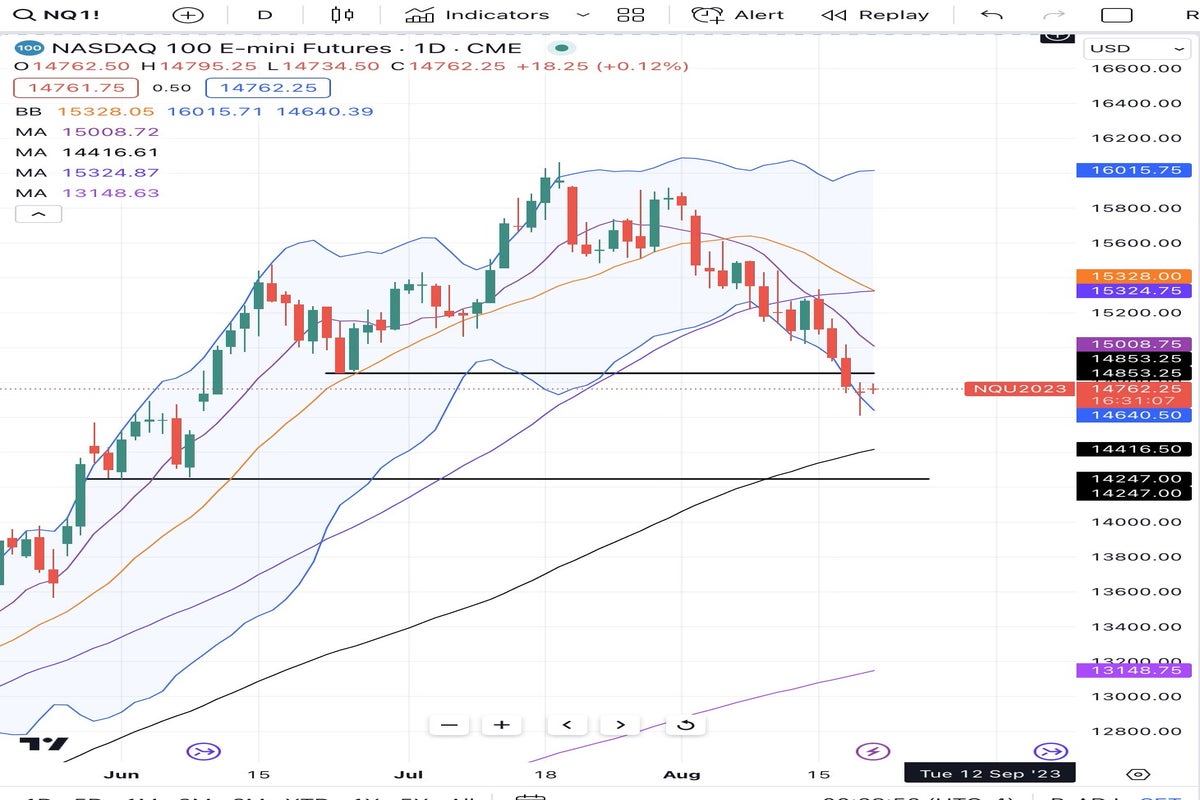Open the layout grid selector
Screen dimensions: 1200x800
pyautogui.click(x=631, y=15)
